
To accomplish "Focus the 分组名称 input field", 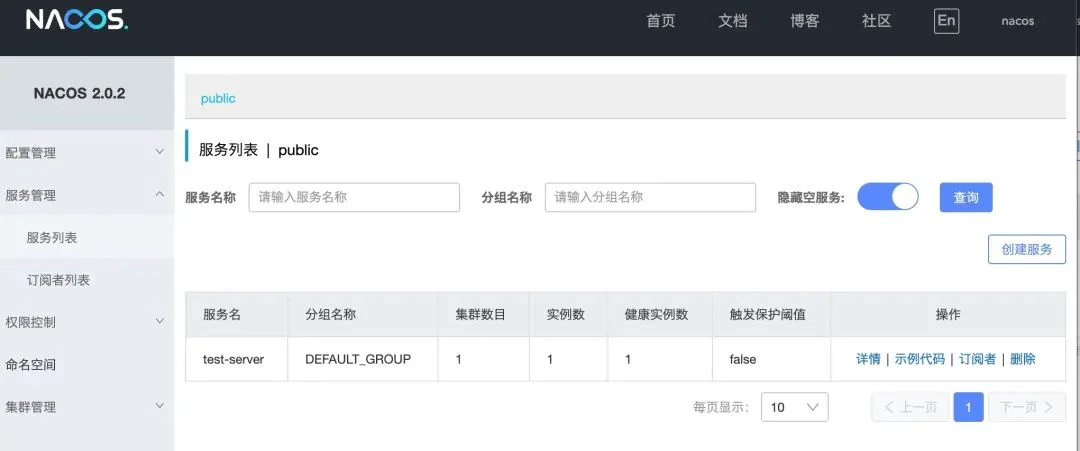I will point(649,198).
